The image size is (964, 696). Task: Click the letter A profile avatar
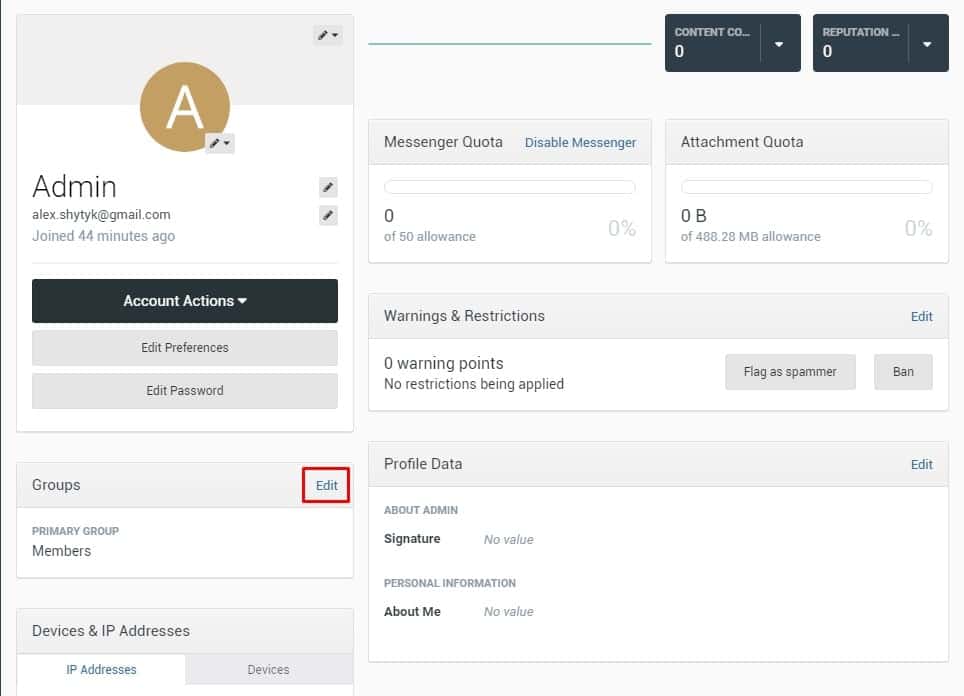[184, 107]
